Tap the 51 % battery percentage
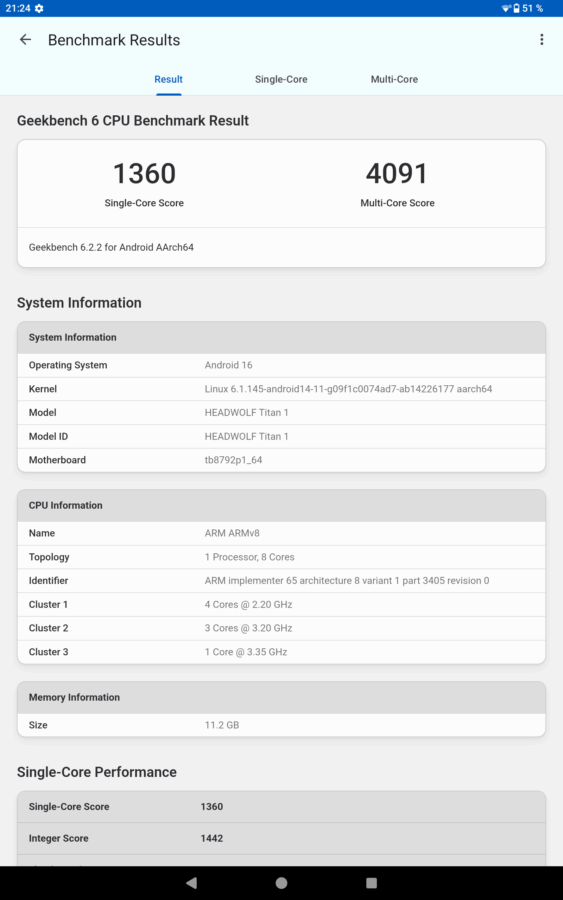The height and width of the screenshot is (900, 563). [x=533, y=8]
